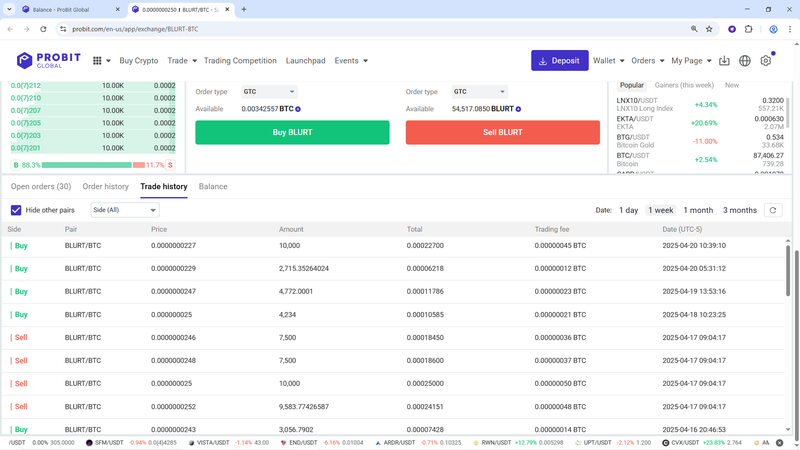Viewport: 800px width, 450px height.
Task: Open the EKTA/USDT market row
Action: 699,123
